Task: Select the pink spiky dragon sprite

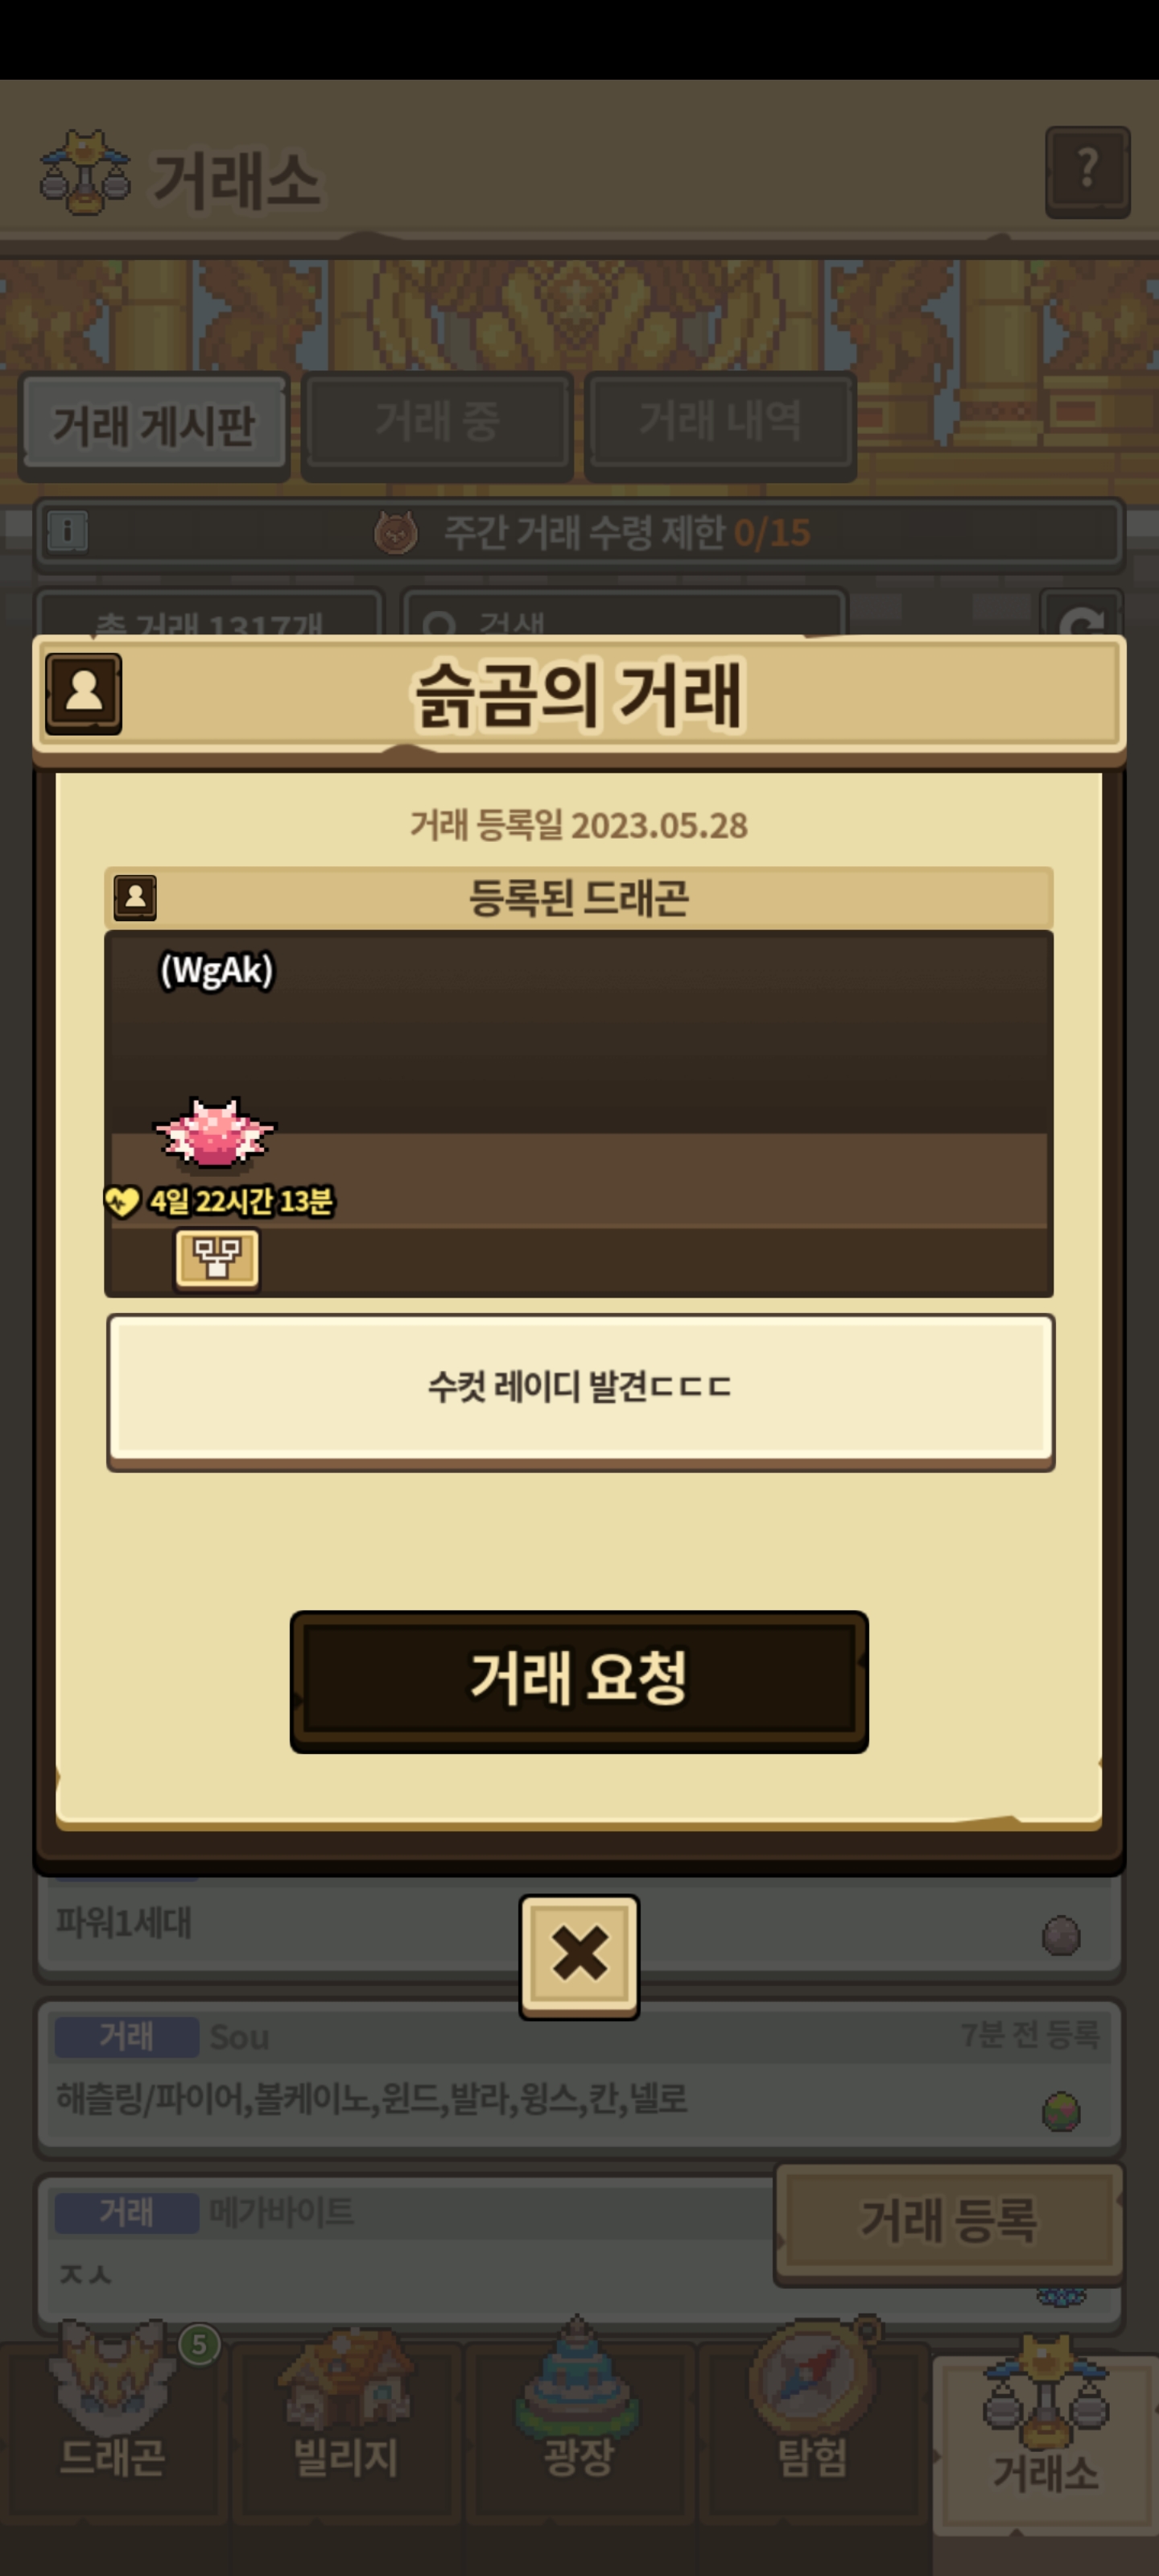Action: [214, 1134]
